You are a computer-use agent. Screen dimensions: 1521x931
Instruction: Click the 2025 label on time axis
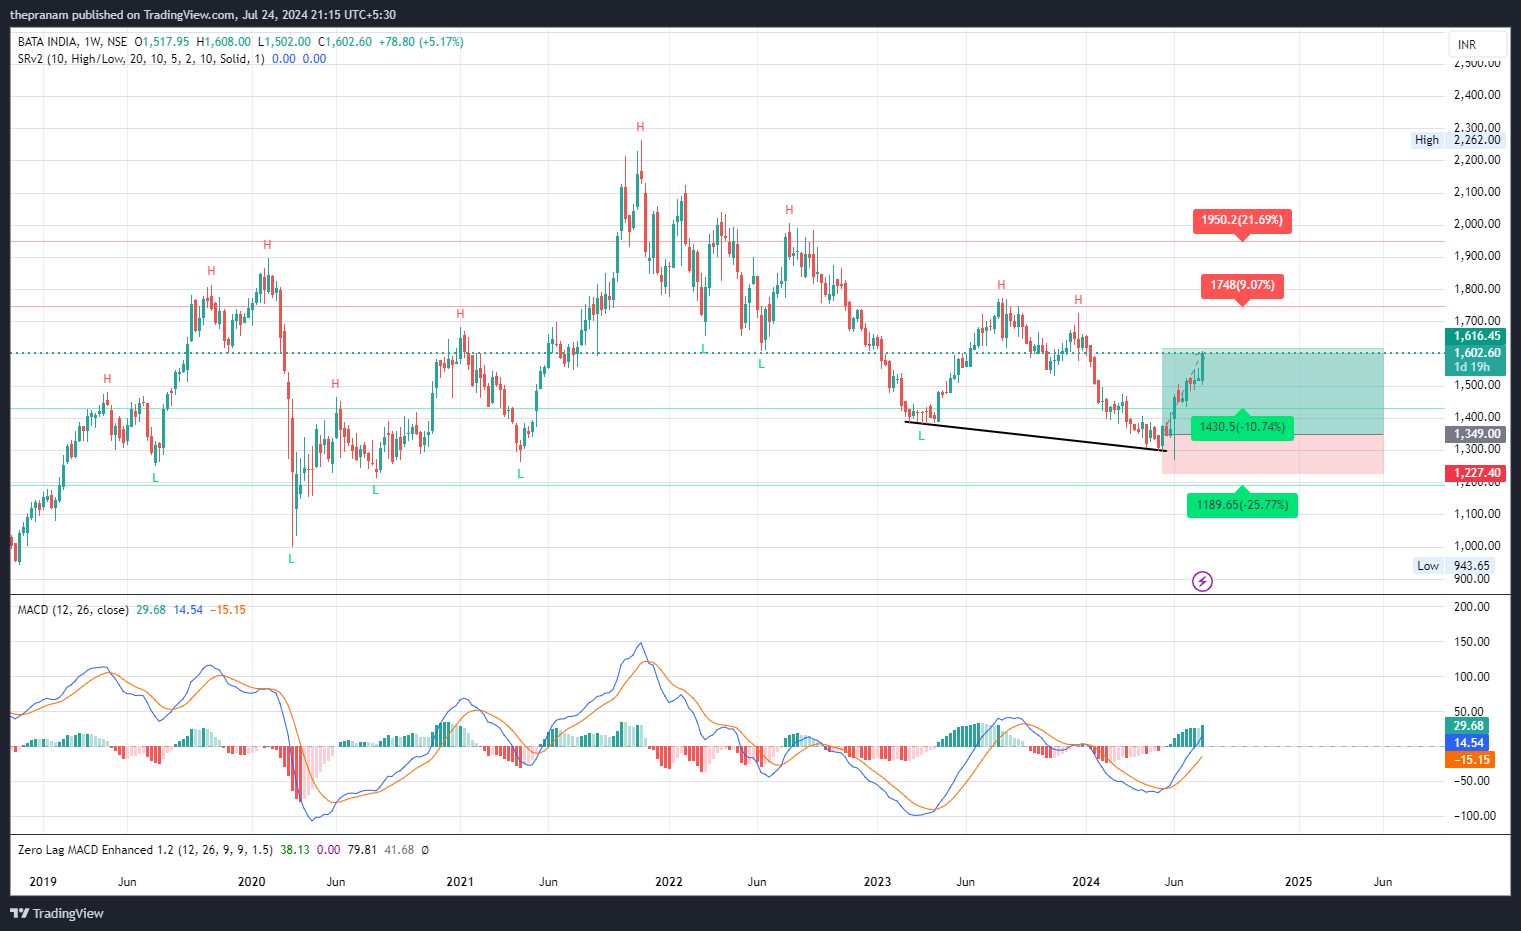click(1298, 882)
